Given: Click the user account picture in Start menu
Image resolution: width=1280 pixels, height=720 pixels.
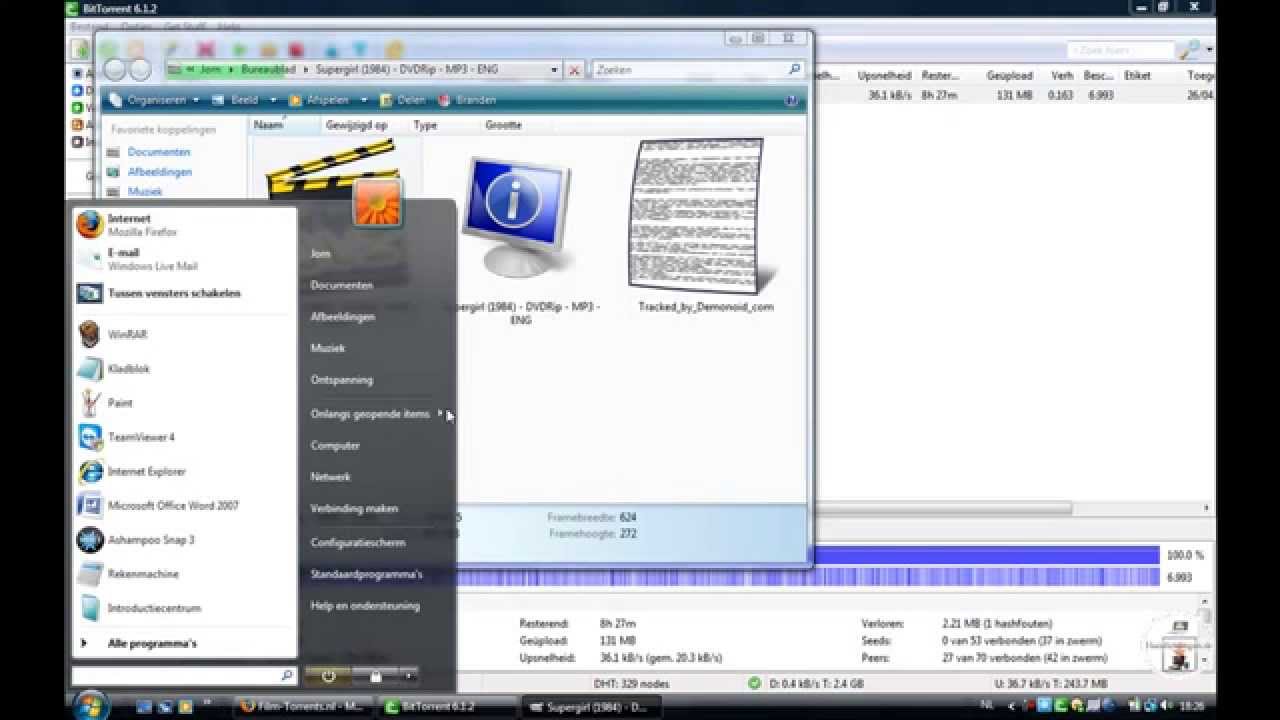Looking at the screenshot, I should (377, 203).
